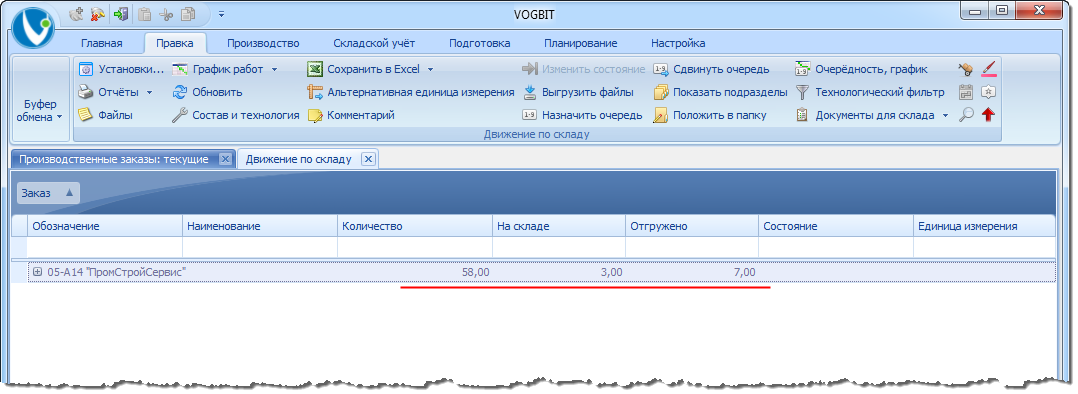This screenshot has height=394, width=1078.
Task: Click the paste clipboard icon in quick access bar
Action: [144, 13]
